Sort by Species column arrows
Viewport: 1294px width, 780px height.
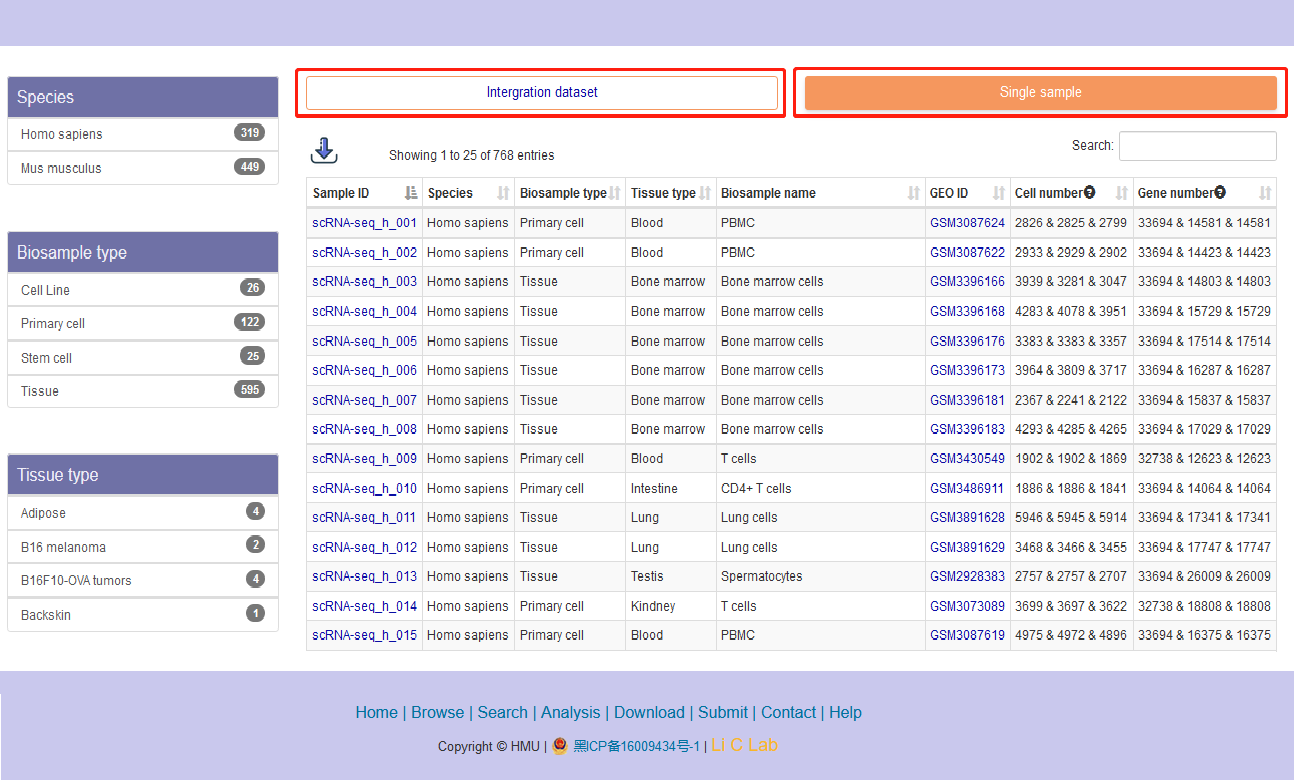click(503, 193)
